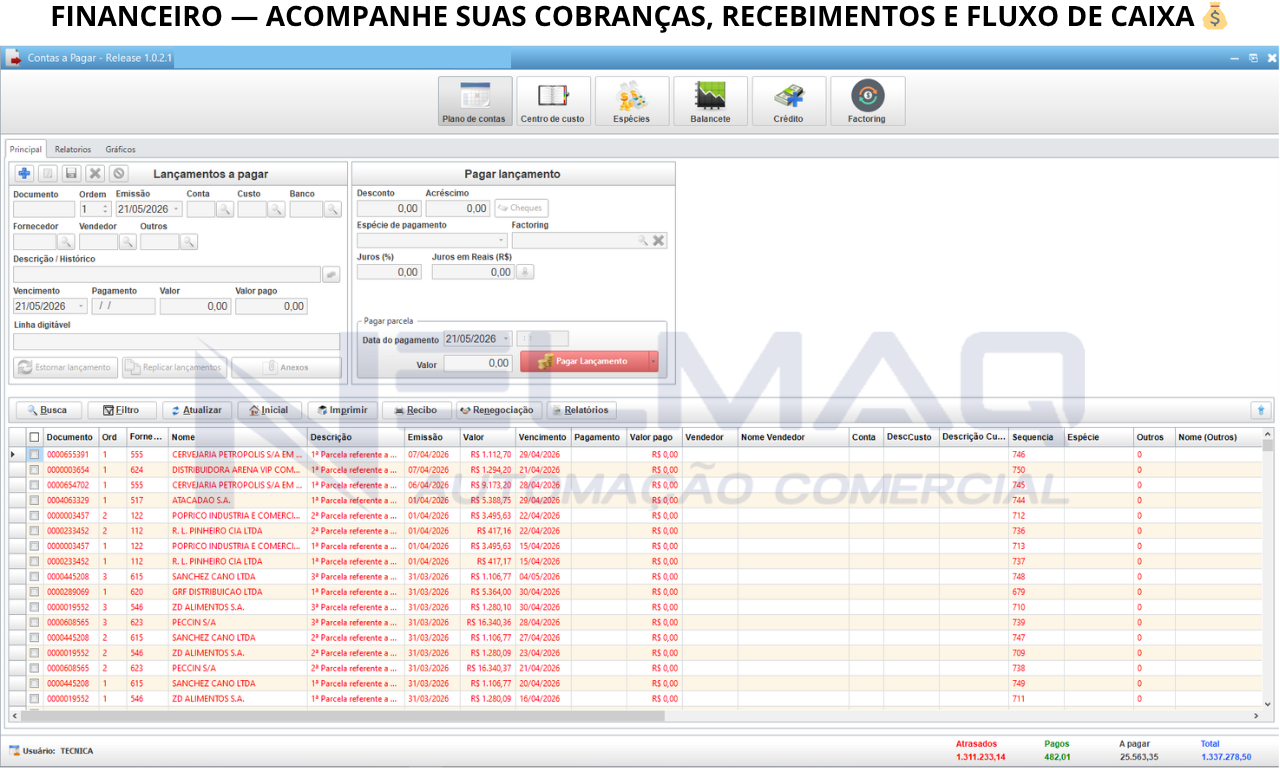Click the Filtro button
The width and height of the screenshot is (1280, 768).
(122, 410)
